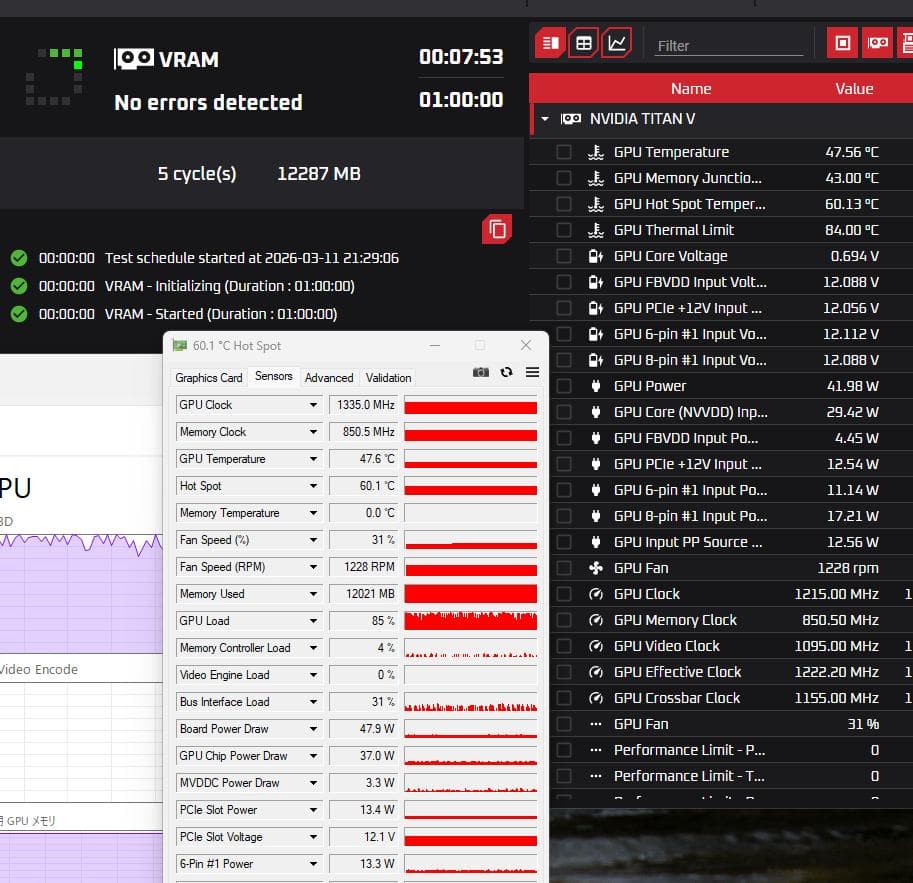Click the GPU-Z refresh icon
Image resolution: width=913 pixels, height=883 pixels.
tap(506, 372)
